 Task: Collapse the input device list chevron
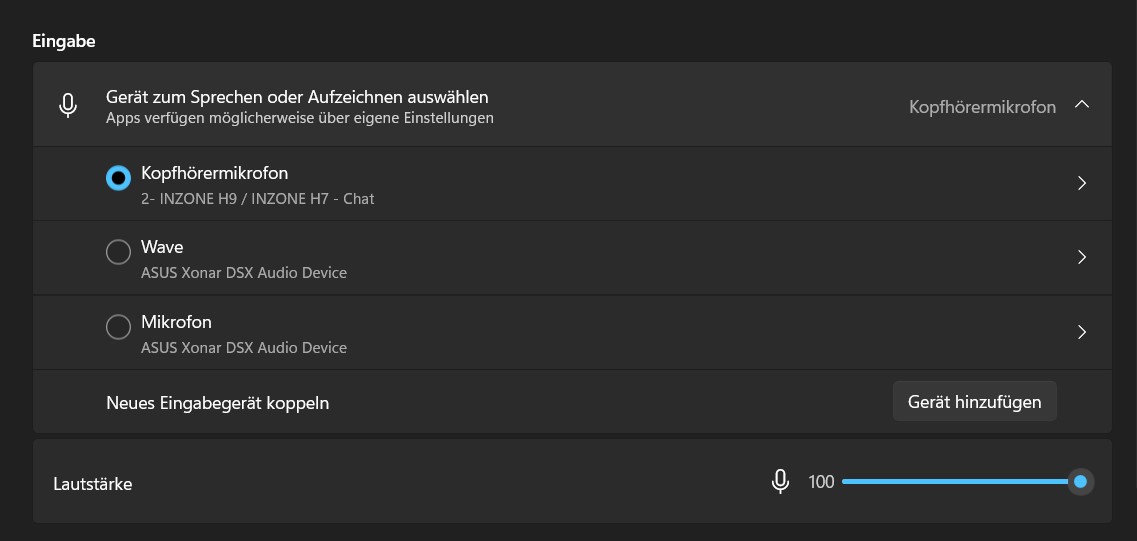[x=1081, y=105]
